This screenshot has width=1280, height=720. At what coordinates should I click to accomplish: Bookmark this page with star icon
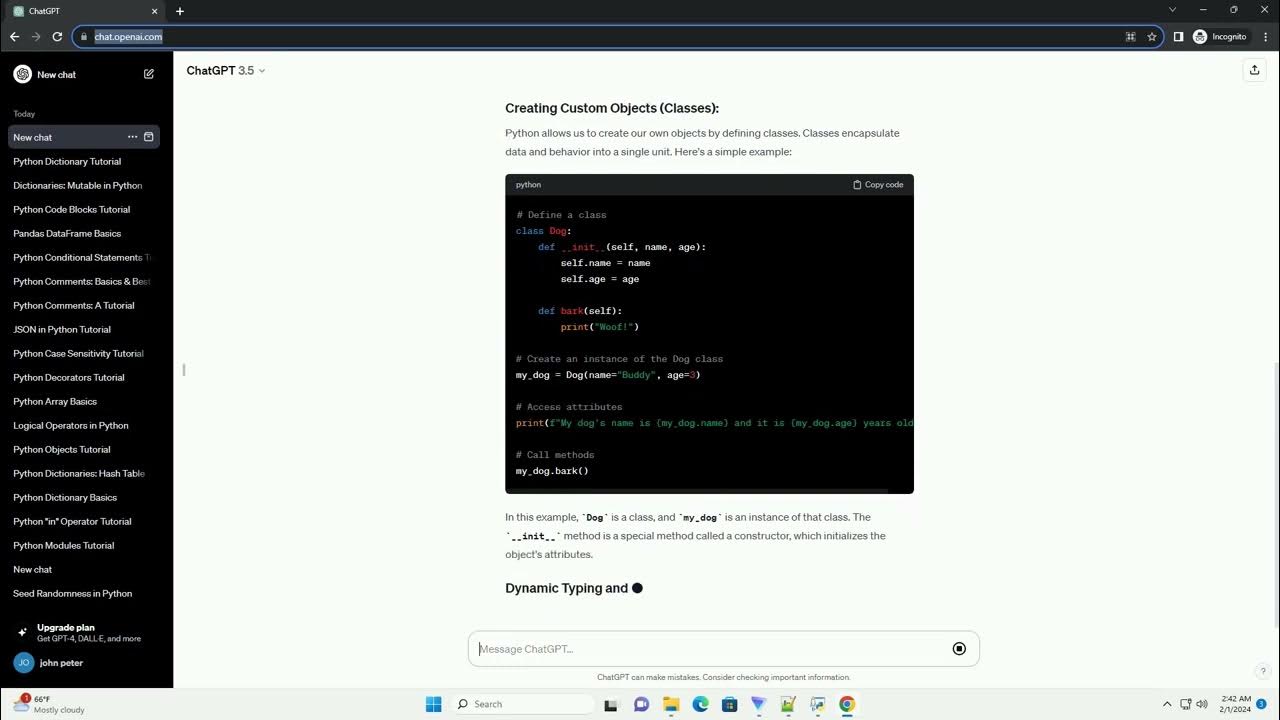pos(1152,37)
